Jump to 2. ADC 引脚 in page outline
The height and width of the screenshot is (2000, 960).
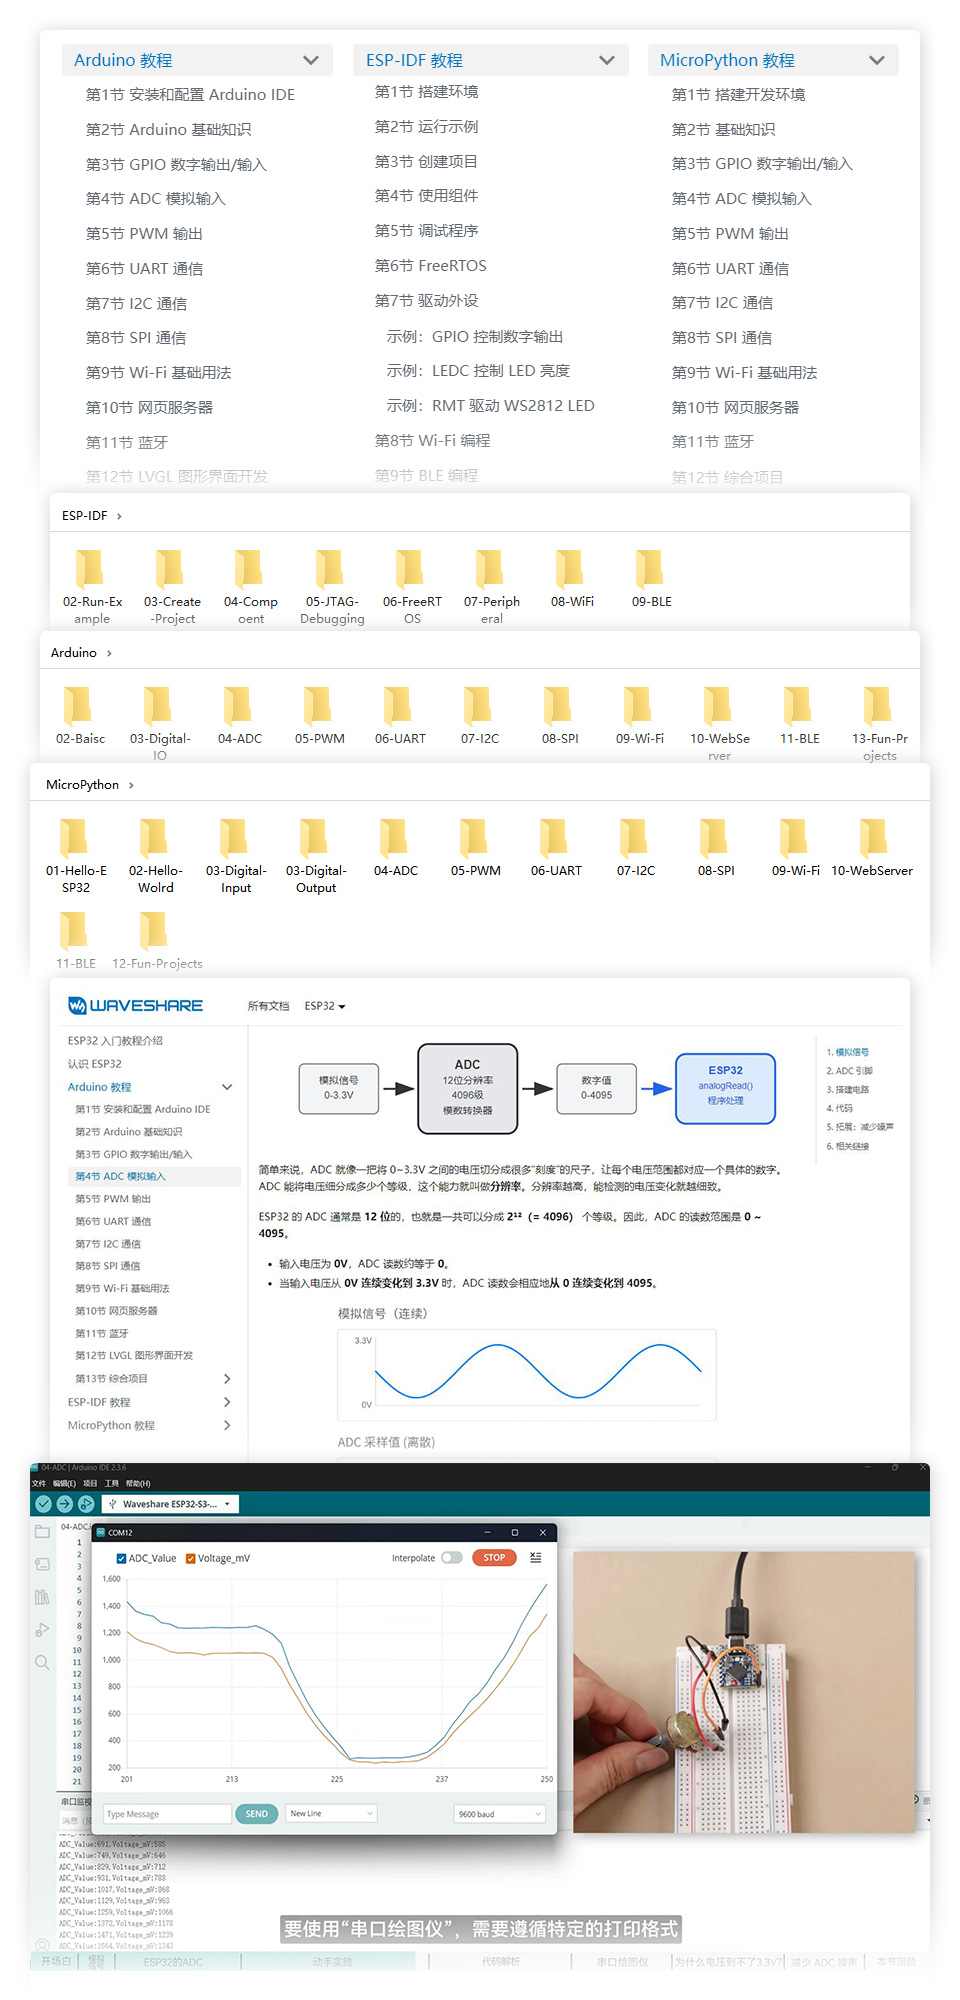[849, 1070]
